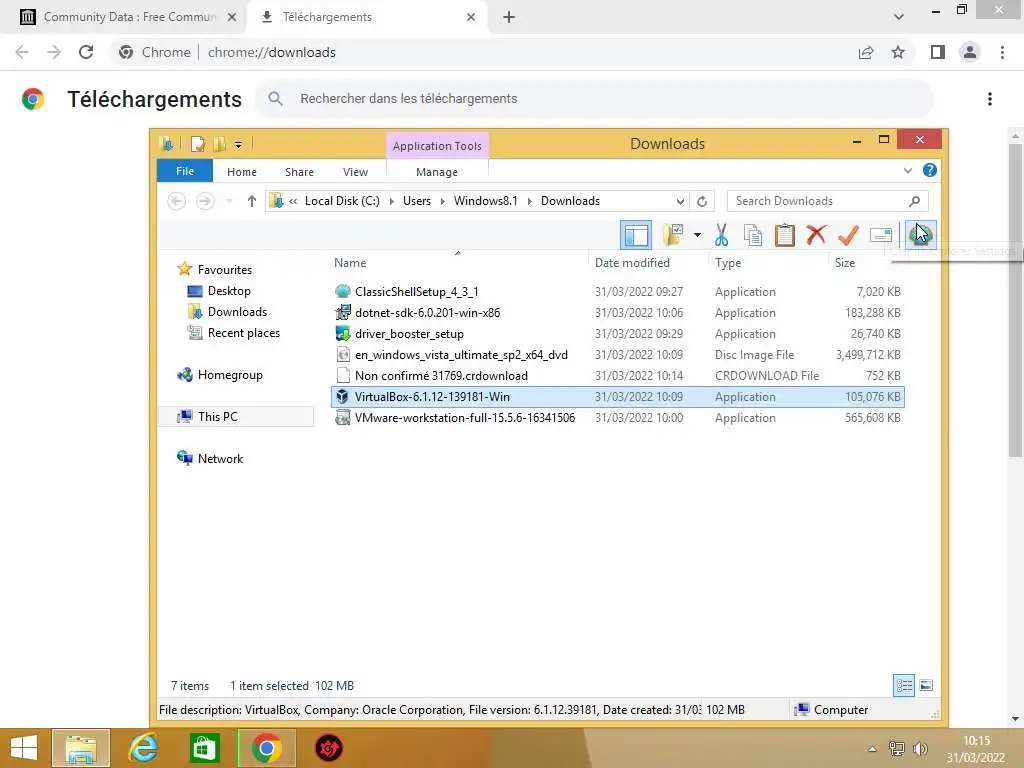Sort by Size column header
The height and width of the screenshot is (768, 1024).
[845, 263]
